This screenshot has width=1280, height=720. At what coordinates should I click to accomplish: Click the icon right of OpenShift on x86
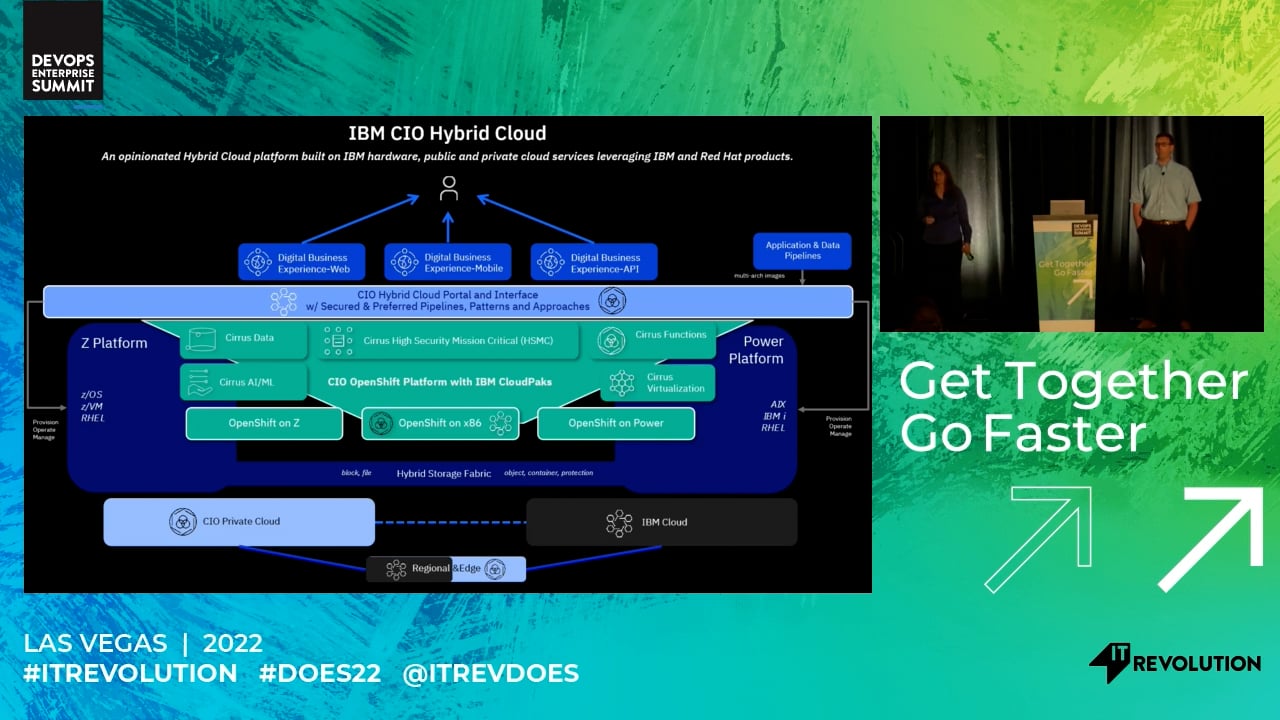500,424
